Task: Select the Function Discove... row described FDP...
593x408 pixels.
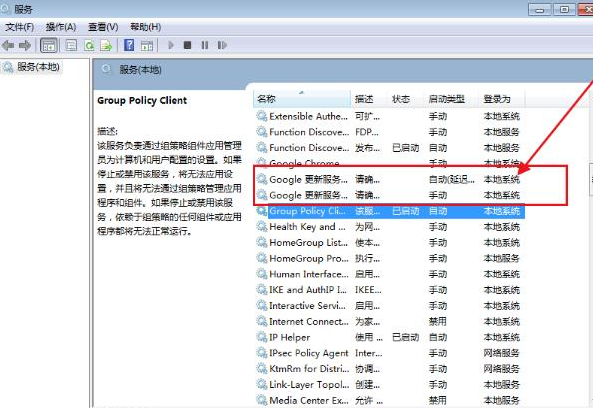Action: click(389, 132)
